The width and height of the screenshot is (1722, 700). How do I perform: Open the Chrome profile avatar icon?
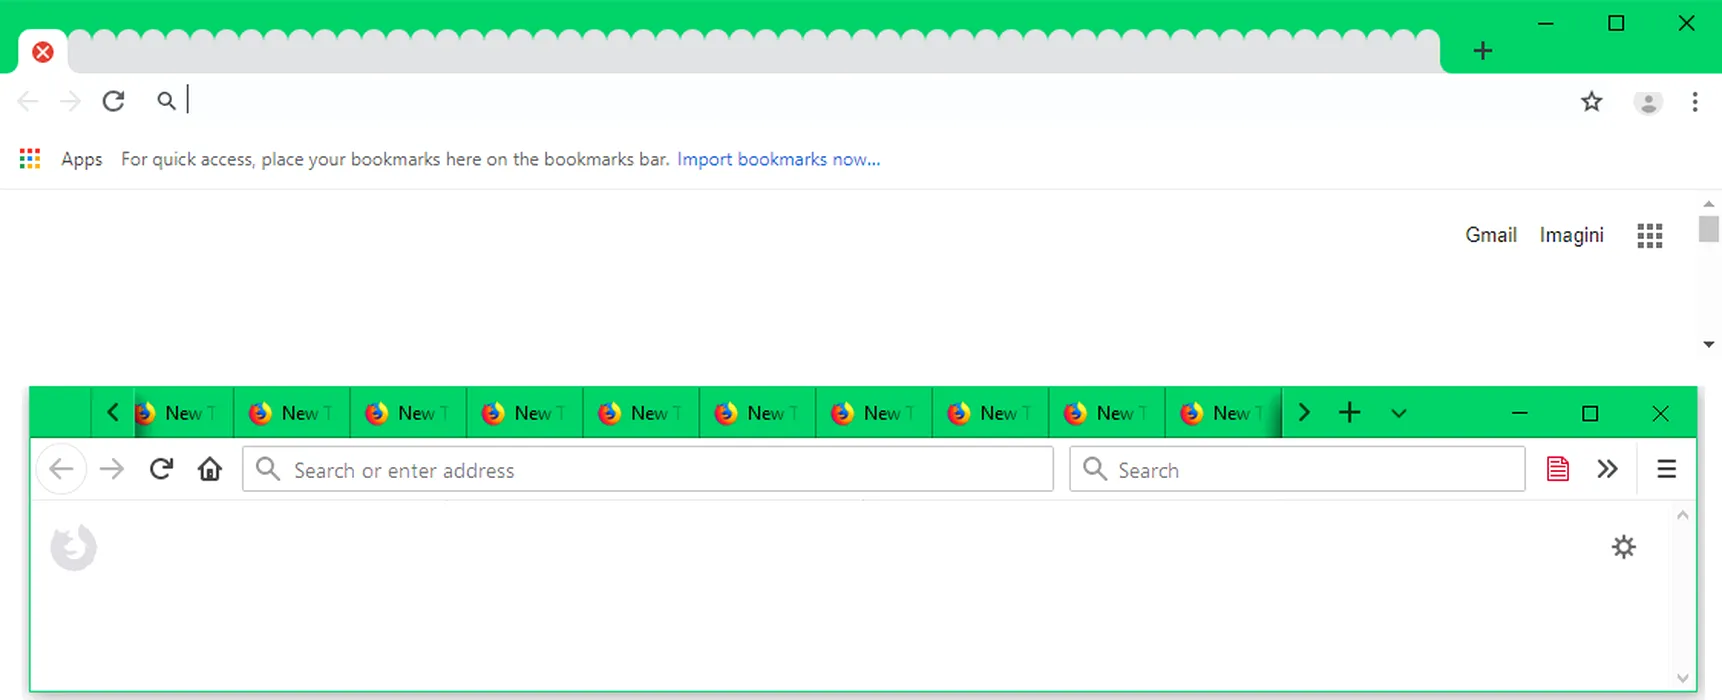(1647, 102)
